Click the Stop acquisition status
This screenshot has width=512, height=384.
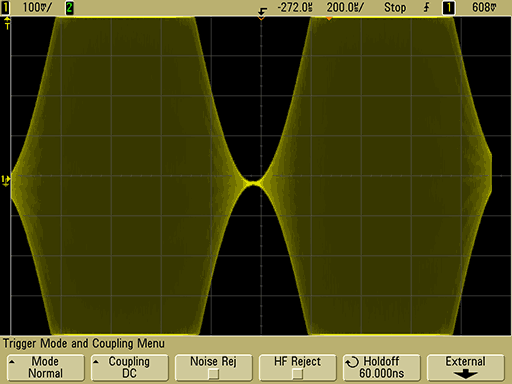tap(395, 7)
